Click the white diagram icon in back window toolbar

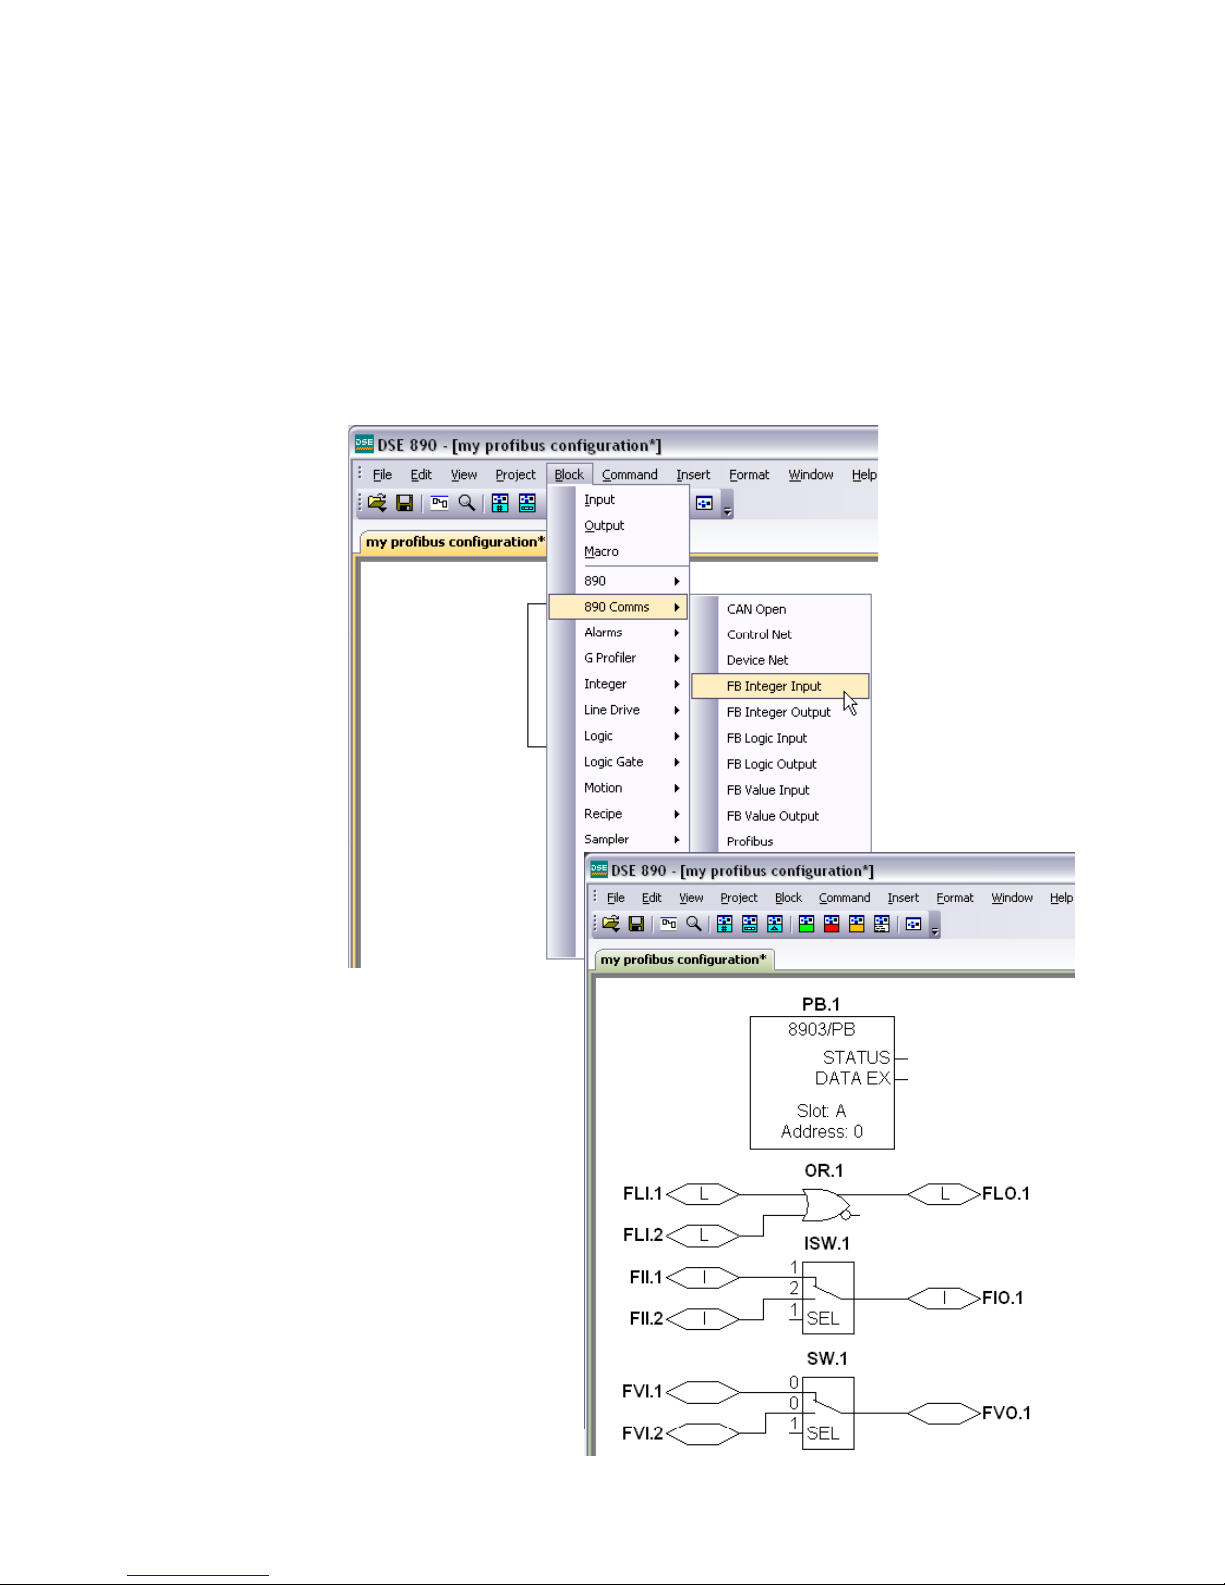704,503
